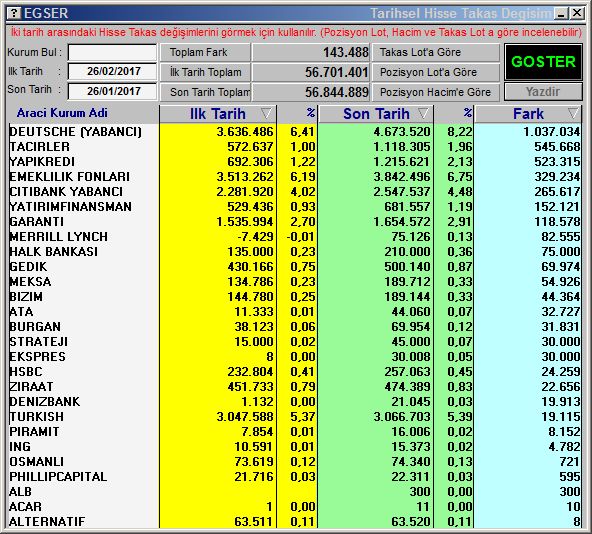
Task: Click the help question mark icon
Action: point(14,13)
